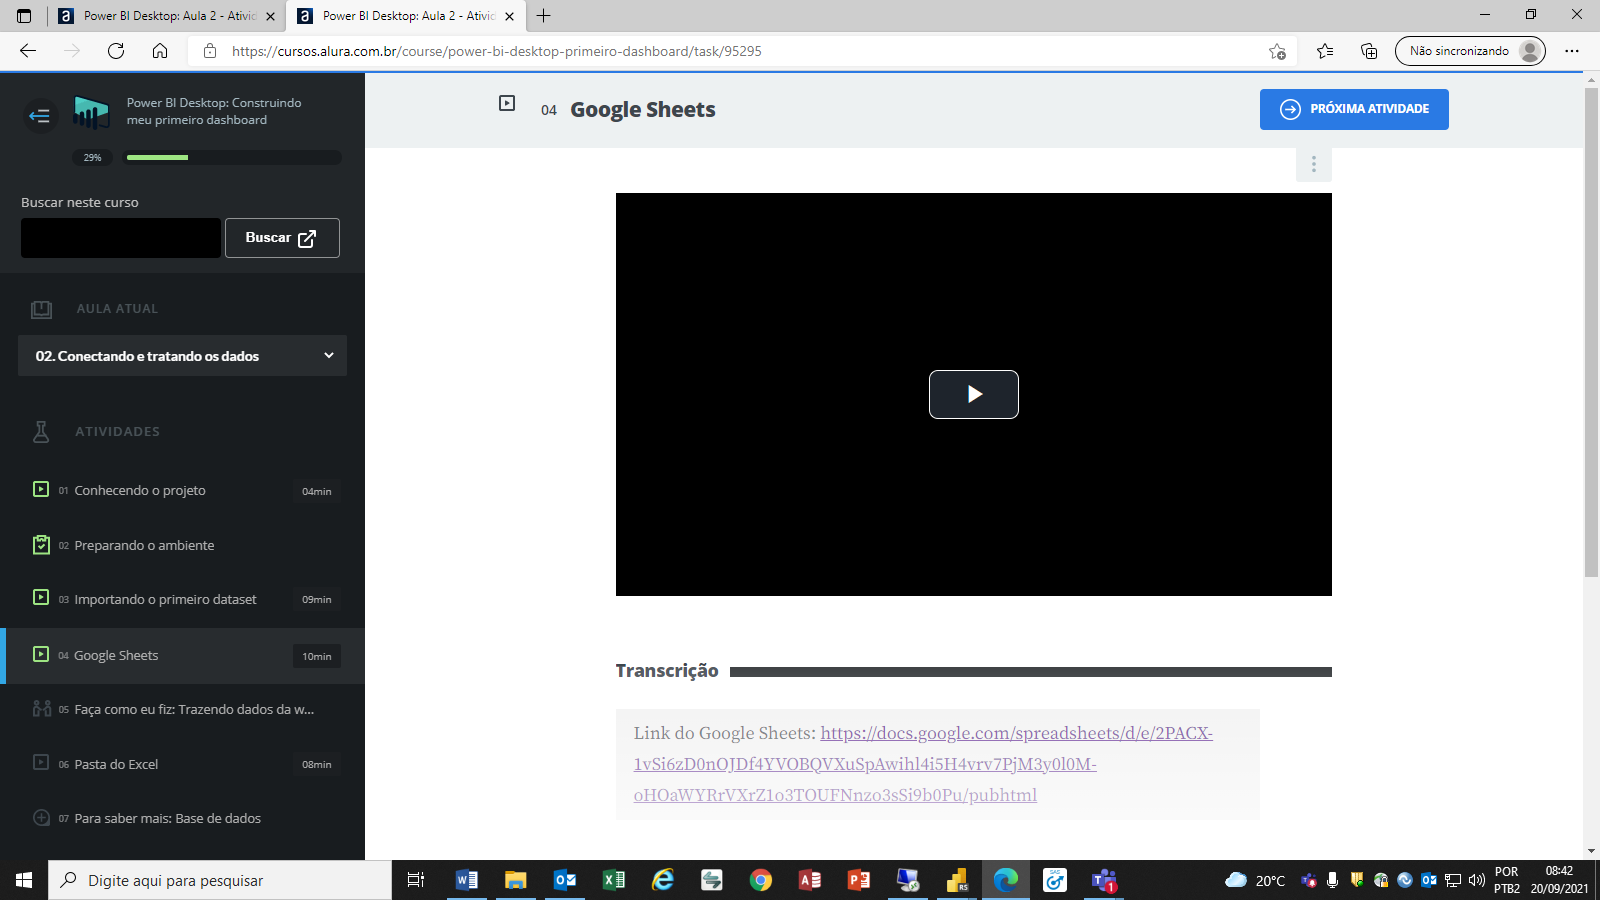
Task: Open Power BI Desktop from the taskbar
Action: pos(957,880)
